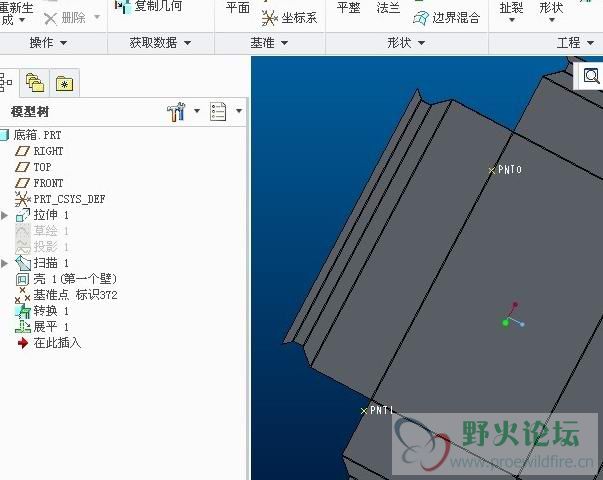
Task: Click the 底箱.PRT part icon
Action: pyautogui.click(x=4, y=135)
